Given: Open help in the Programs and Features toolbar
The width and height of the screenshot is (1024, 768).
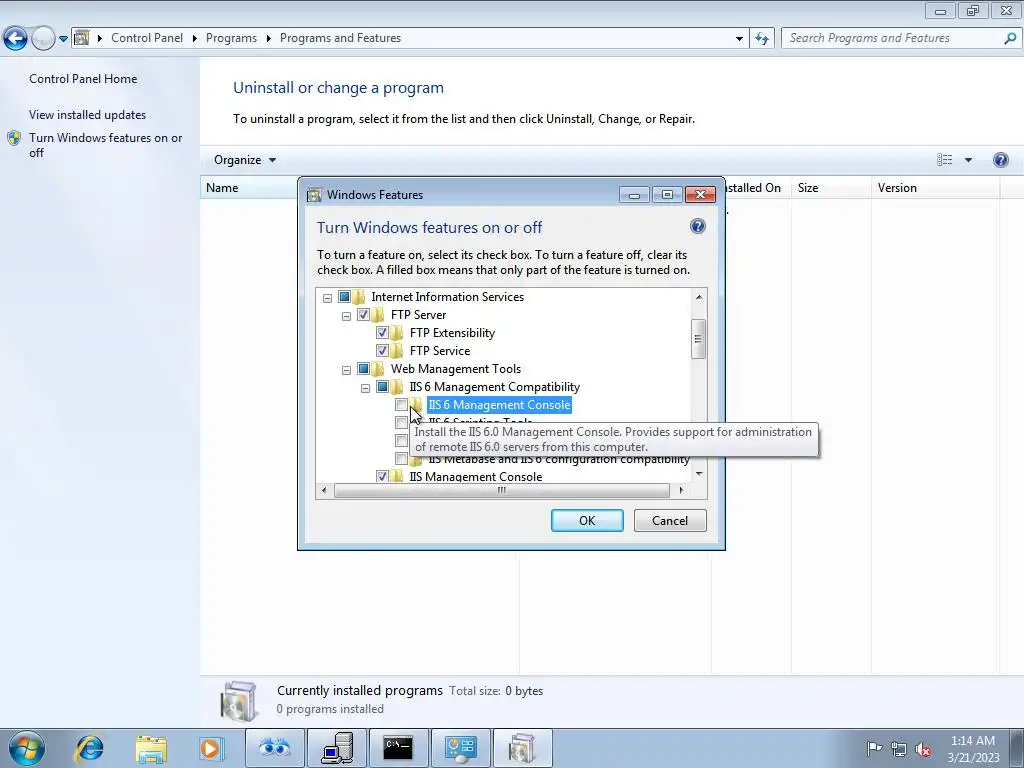Looking at the screenshot, I should point(1000,160).
